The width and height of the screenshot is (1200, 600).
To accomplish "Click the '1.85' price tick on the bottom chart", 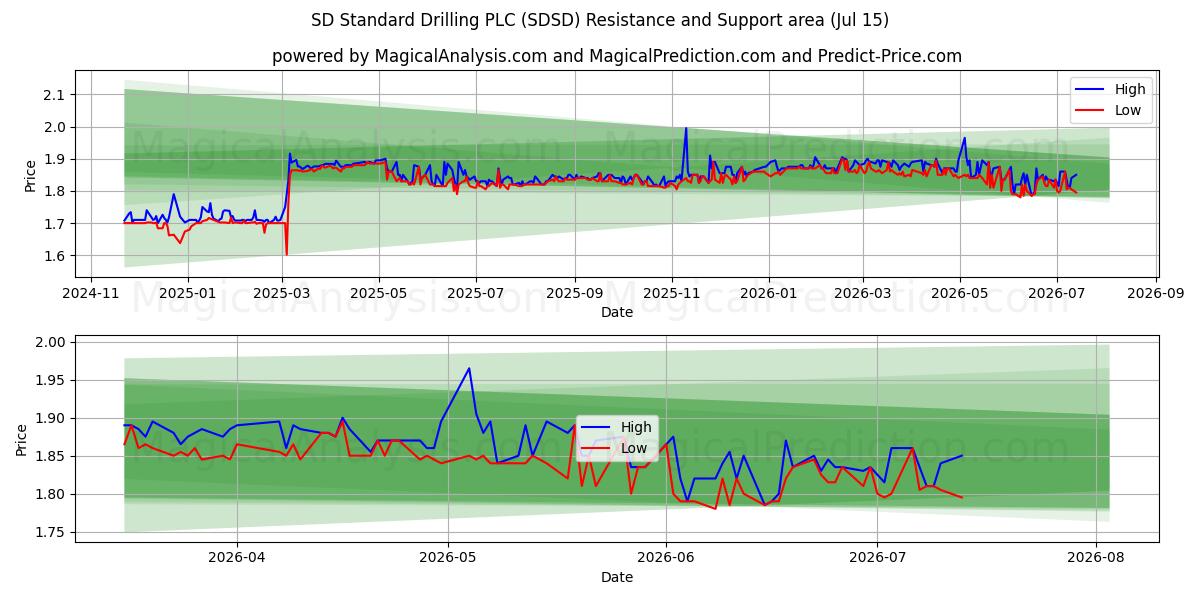I will click(x=51, y=456).
